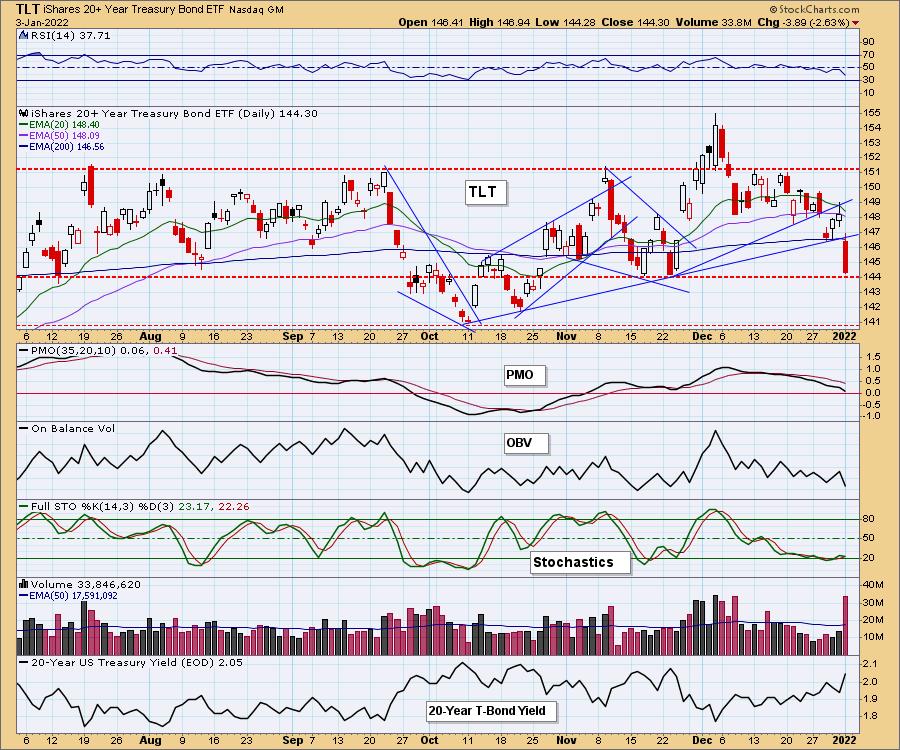Click the boxed 'TLT' chart annotation
This screenshot has height=750, width=900.
pyautogui.click(x=486, y=193)
